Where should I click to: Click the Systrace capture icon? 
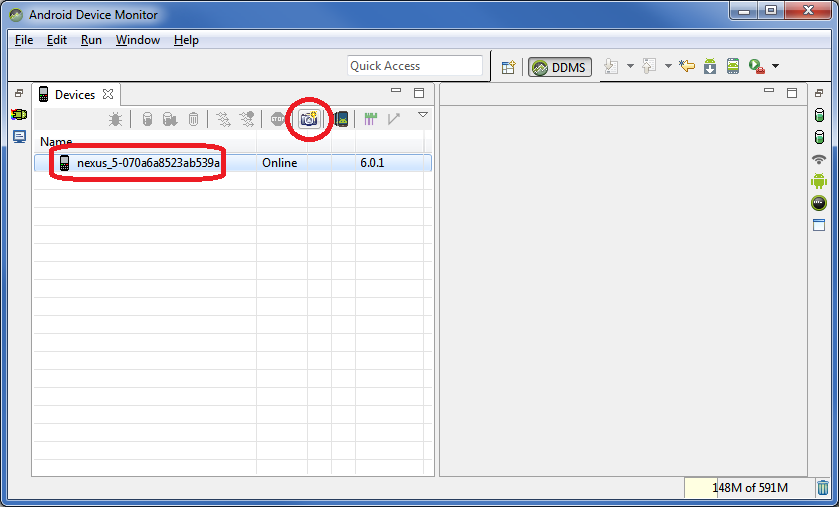coord(370,119)
